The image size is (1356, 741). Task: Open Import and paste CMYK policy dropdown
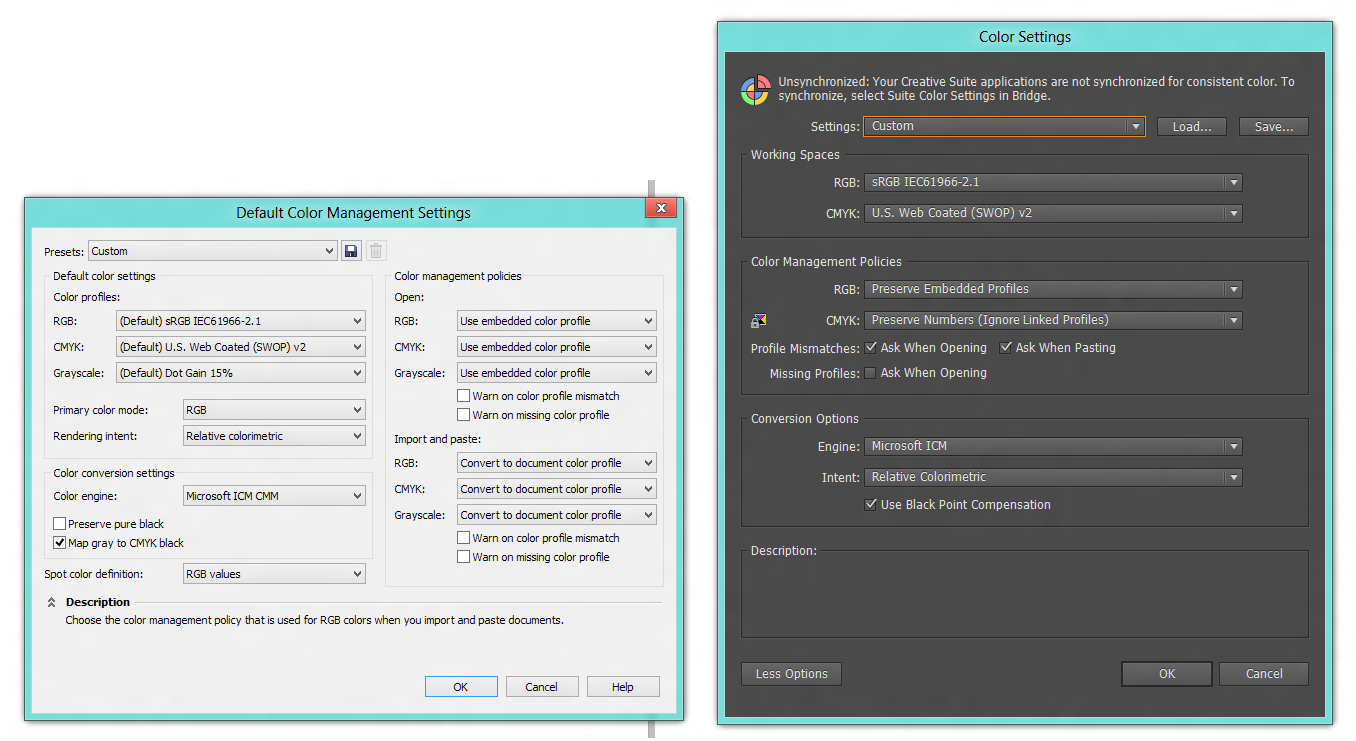[557, 489]
